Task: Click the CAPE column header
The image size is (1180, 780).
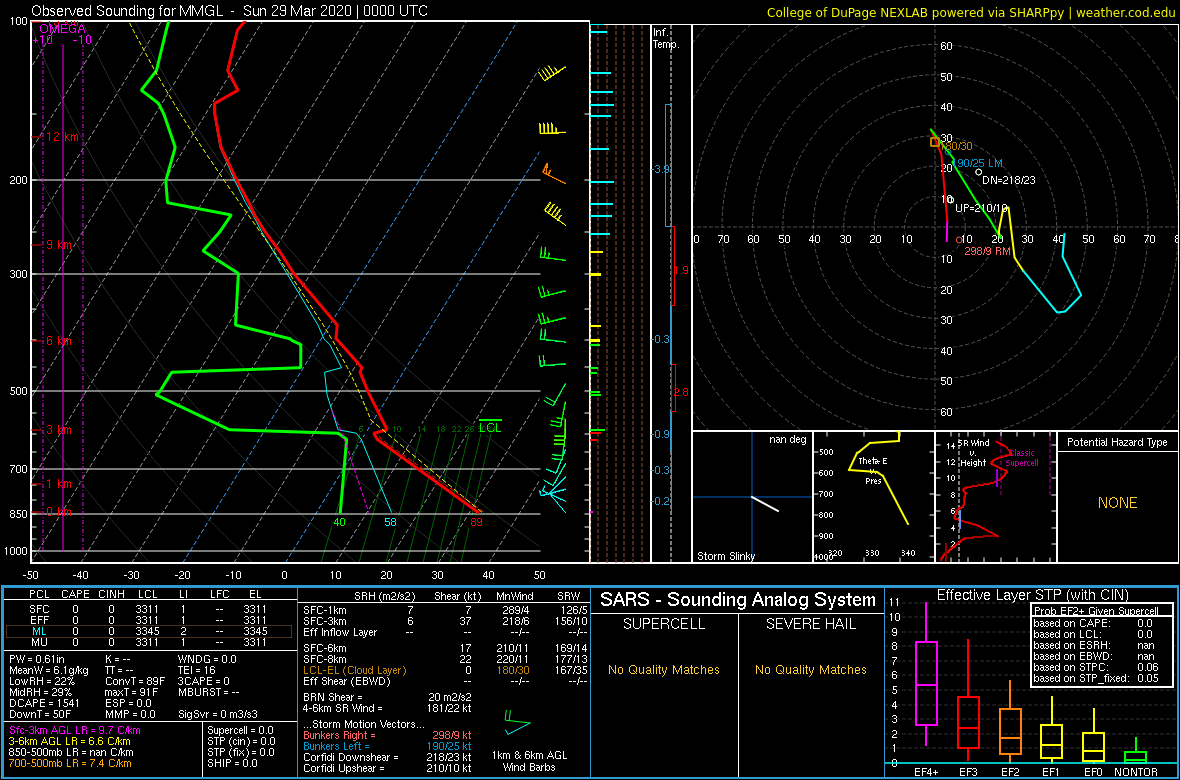Action: (75, 596)
